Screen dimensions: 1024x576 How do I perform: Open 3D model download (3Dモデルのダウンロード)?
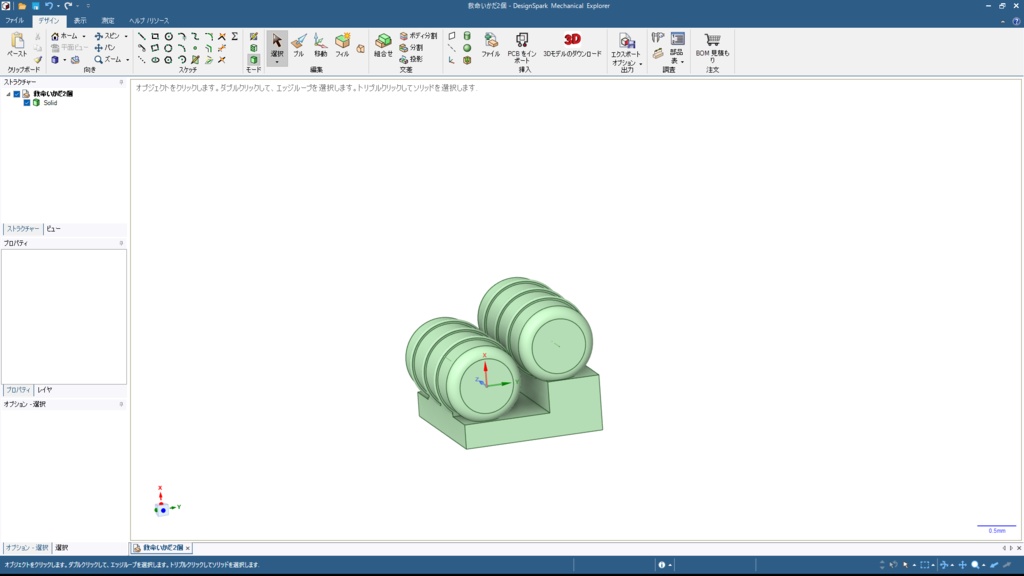572,45
